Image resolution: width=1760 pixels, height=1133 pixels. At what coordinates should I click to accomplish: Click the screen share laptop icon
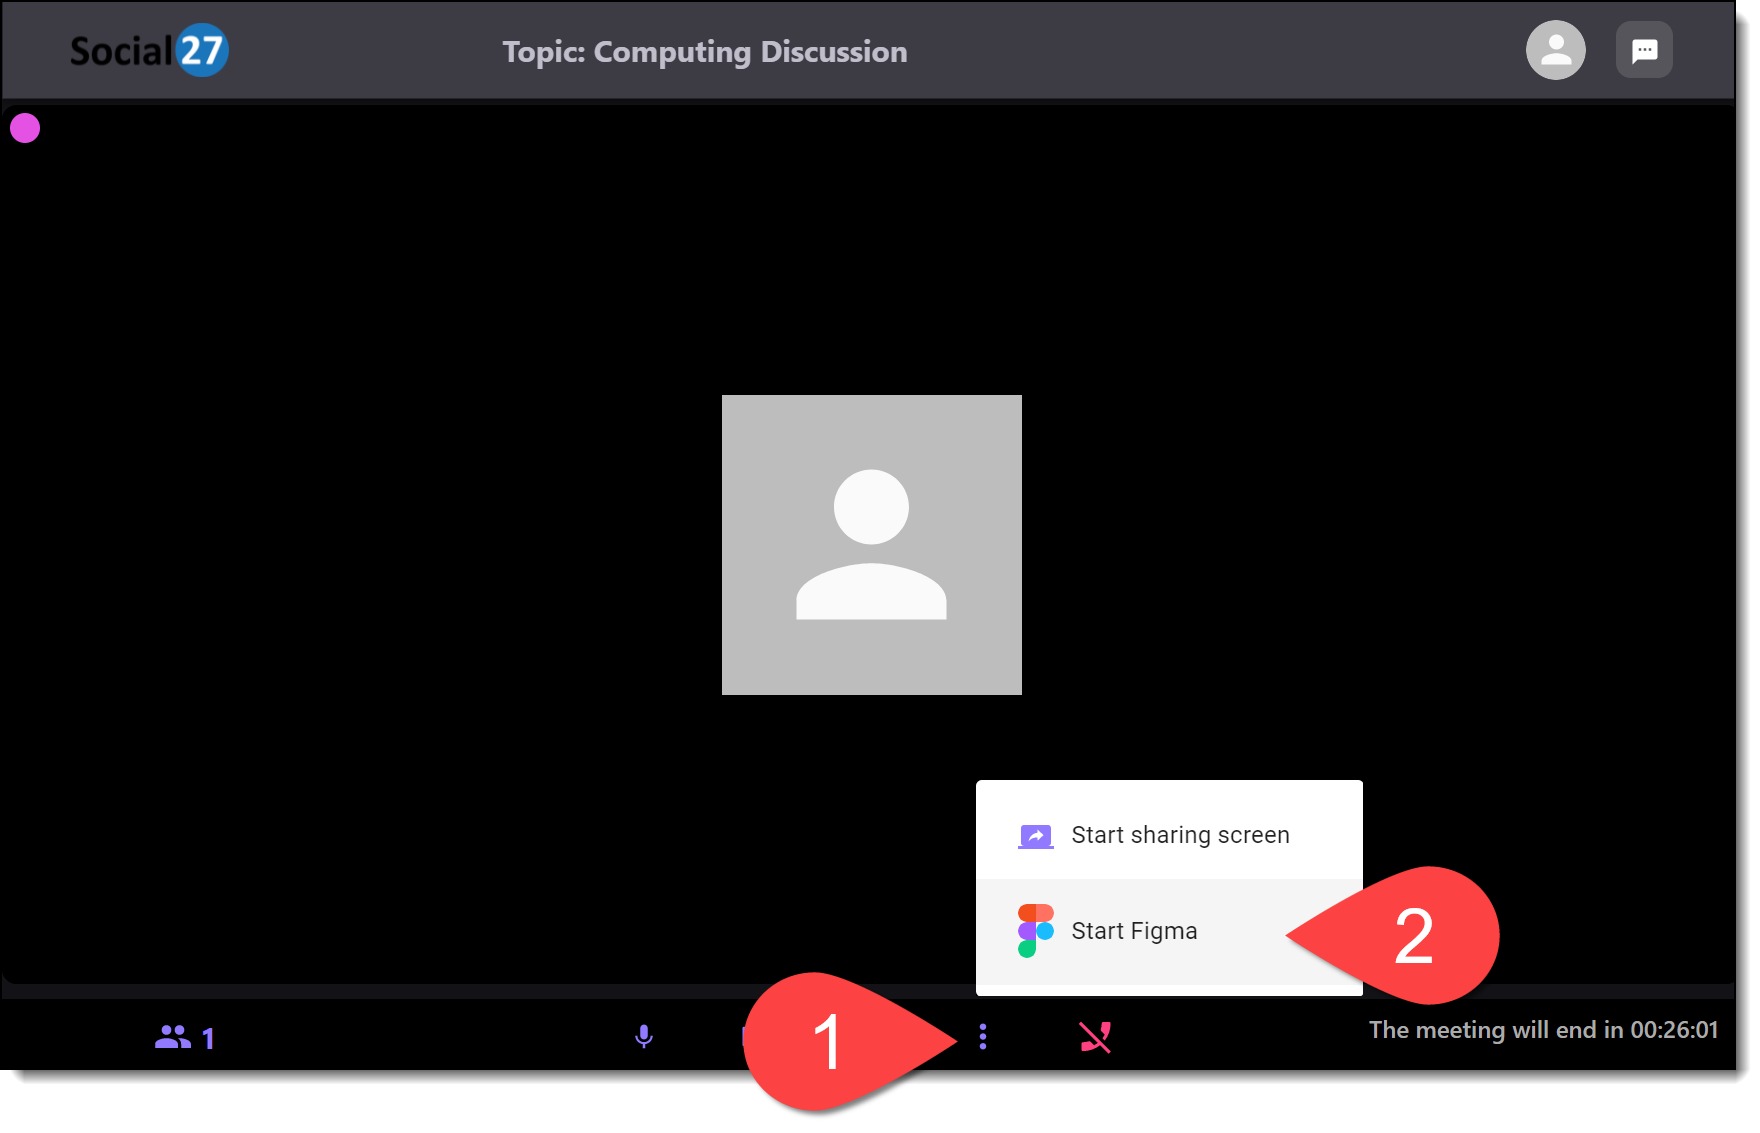point(1035,836)
